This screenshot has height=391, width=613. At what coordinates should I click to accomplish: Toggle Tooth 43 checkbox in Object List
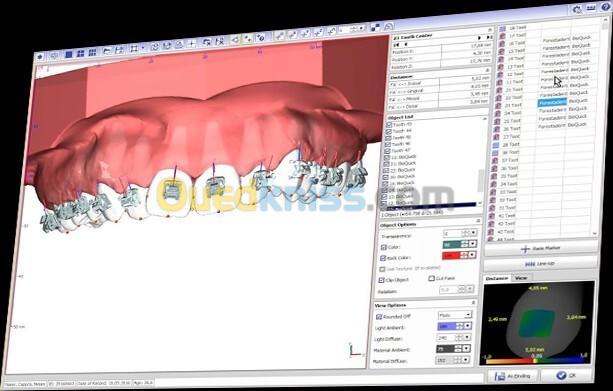[x=389, y=125]
